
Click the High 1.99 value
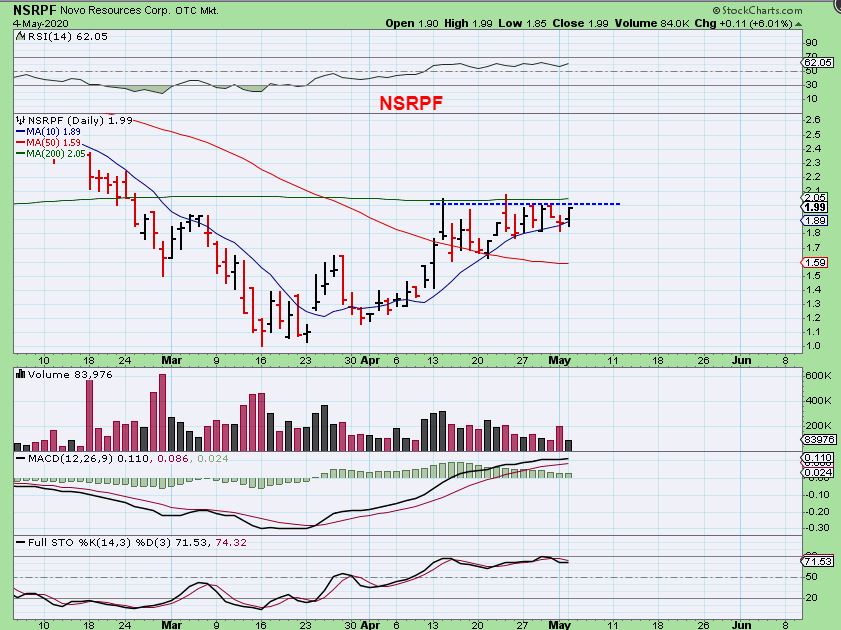pyautogui.click(x=468, y=24)
